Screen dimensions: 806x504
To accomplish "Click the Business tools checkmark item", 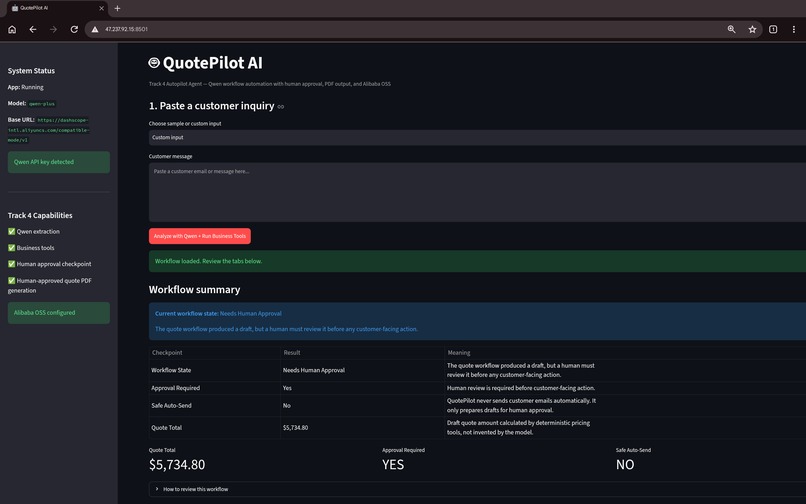I will click(31, 248).
